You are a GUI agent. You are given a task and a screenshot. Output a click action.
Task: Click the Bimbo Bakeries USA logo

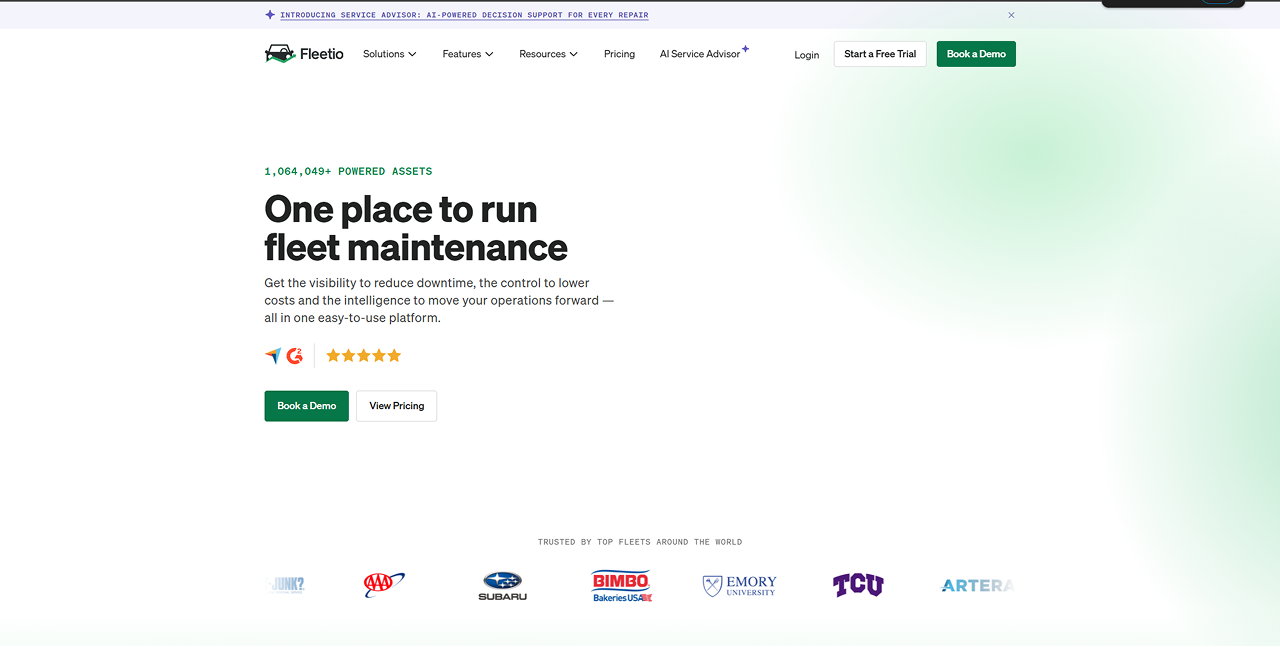622,586
